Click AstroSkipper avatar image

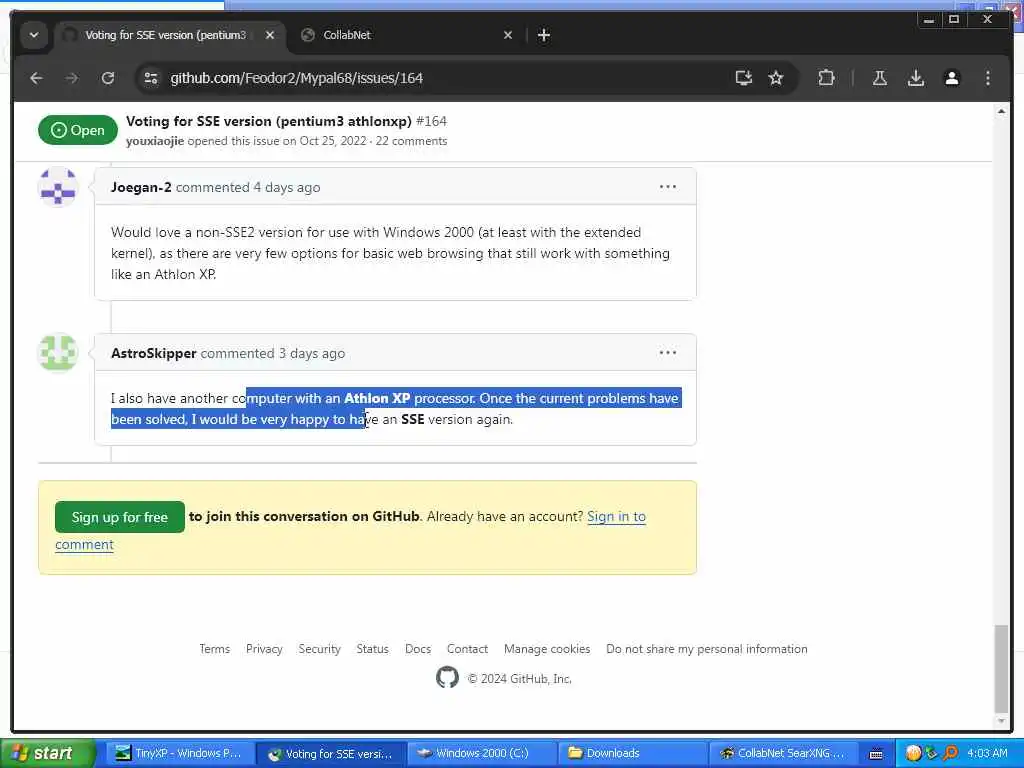pyautogui.click(x=58, y=352)
